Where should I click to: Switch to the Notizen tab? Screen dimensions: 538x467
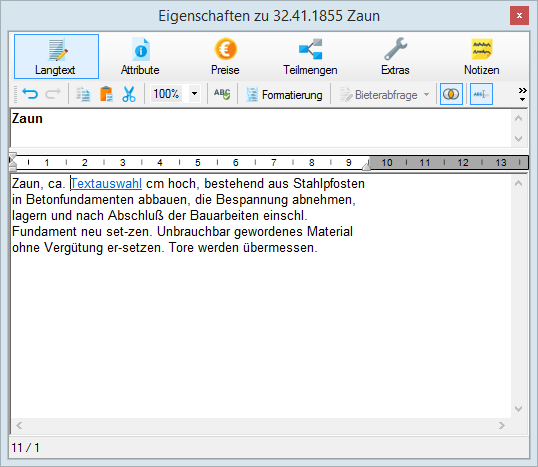[x=481, y=57]
